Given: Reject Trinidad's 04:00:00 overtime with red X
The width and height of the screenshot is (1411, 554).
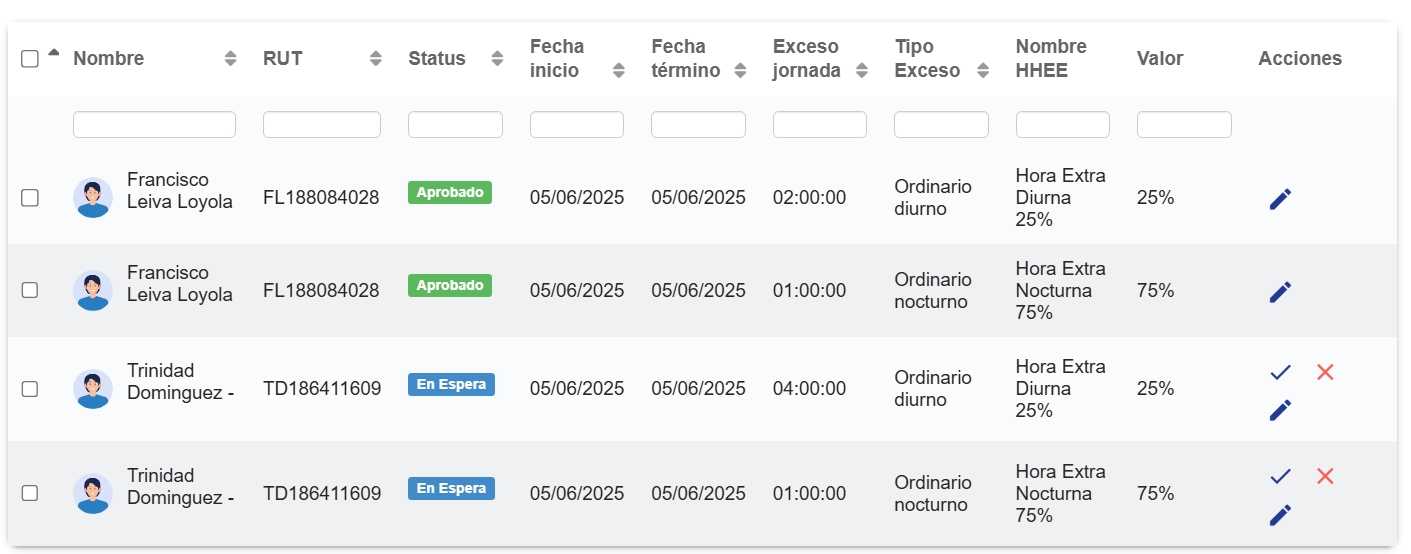Looking at the screenshot, I should tap(1325, 372).
